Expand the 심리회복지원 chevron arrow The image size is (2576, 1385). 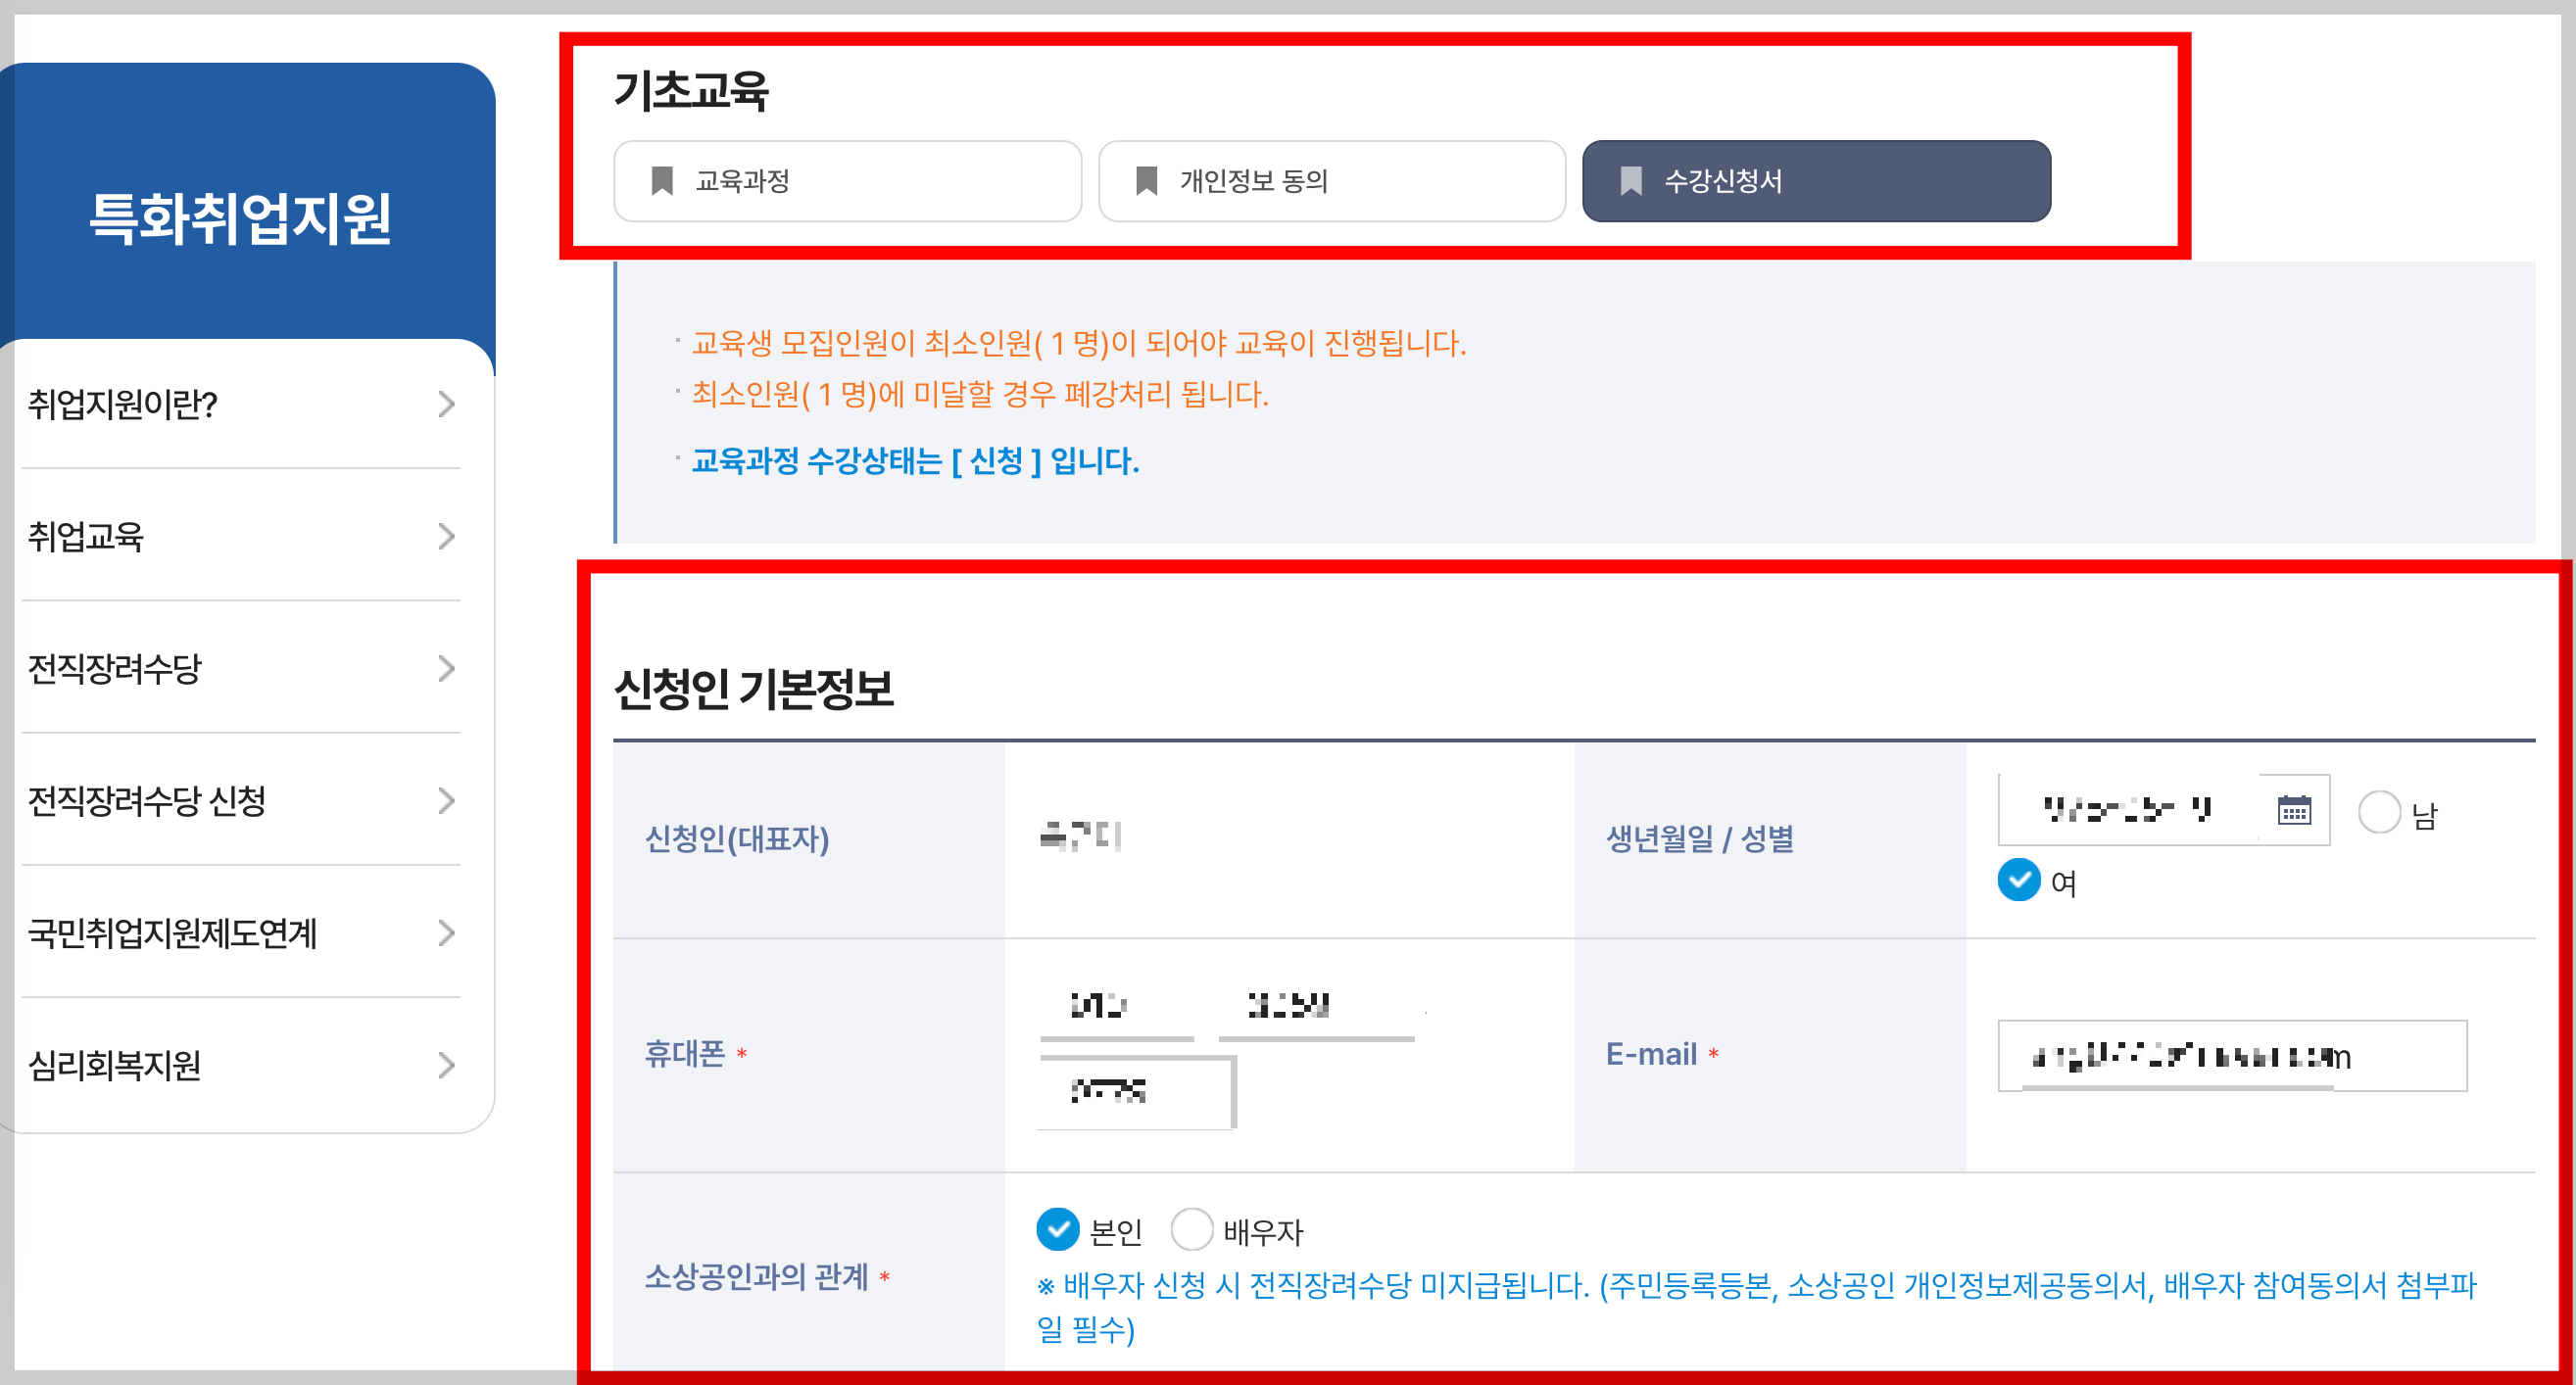(x=446, y=1065)
